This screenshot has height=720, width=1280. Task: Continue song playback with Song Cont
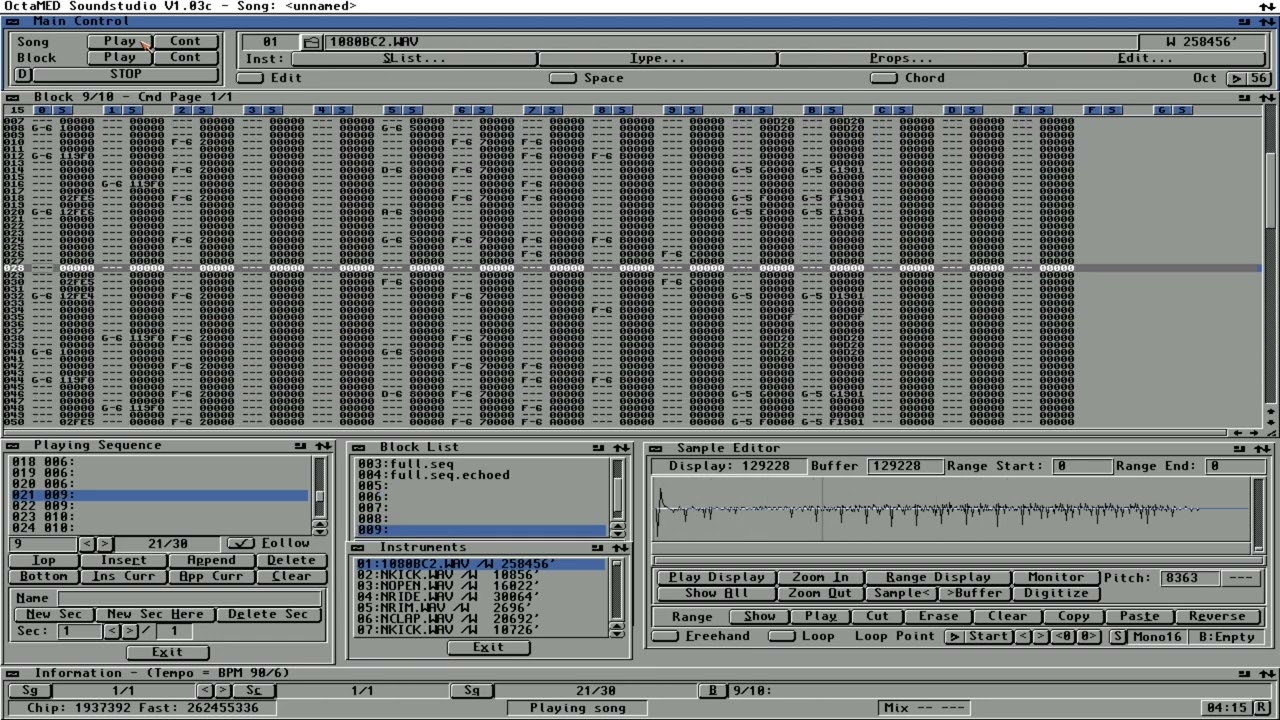(185, 41)
